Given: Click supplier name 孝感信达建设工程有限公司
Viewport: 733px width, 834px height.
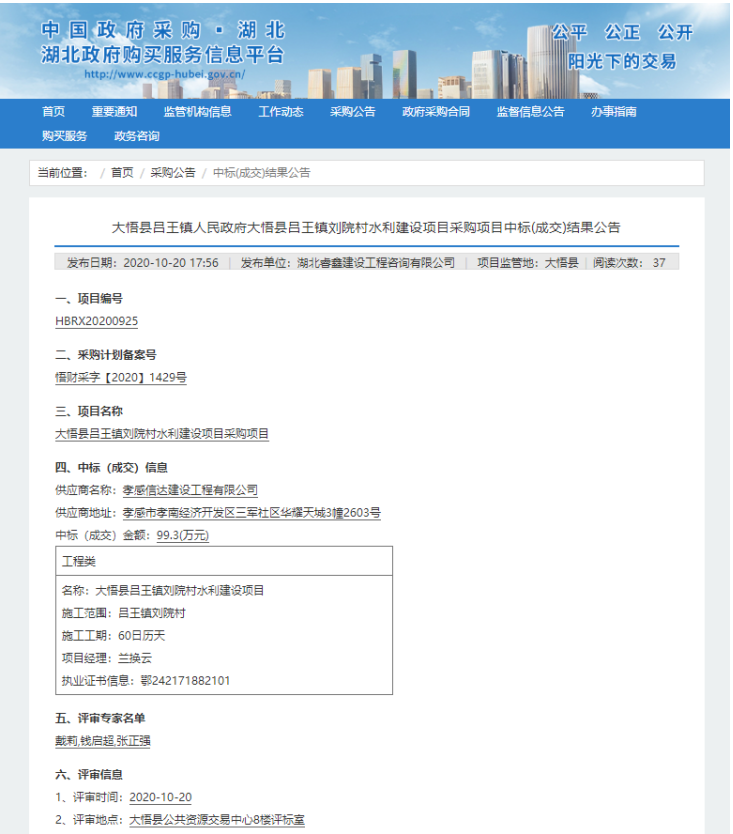Looking at the screenshot, I should [190, 490].
